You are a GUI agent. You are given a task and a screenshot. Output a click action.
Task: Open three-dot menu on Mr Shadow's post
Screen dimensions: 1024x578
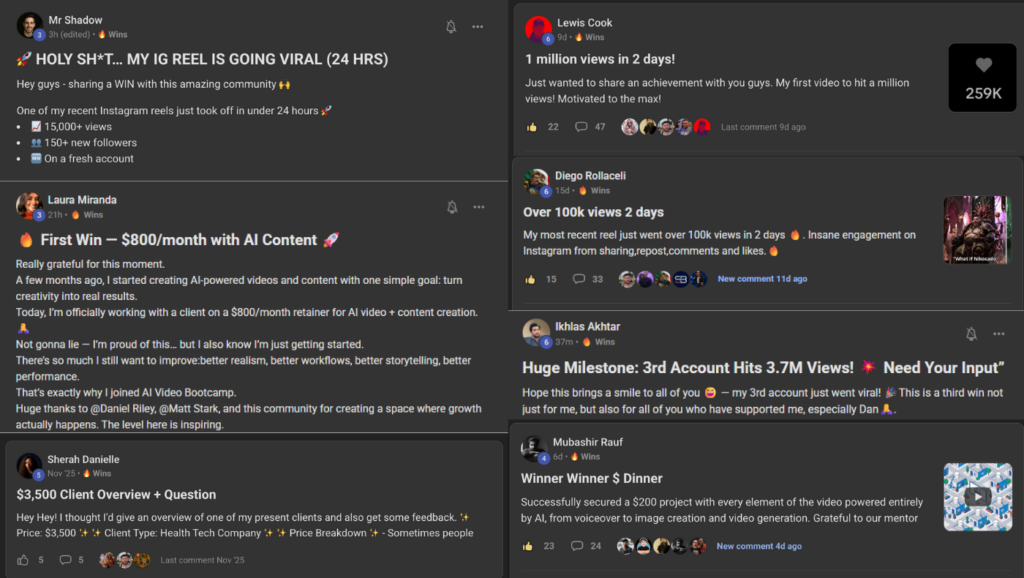click(478, 27)
